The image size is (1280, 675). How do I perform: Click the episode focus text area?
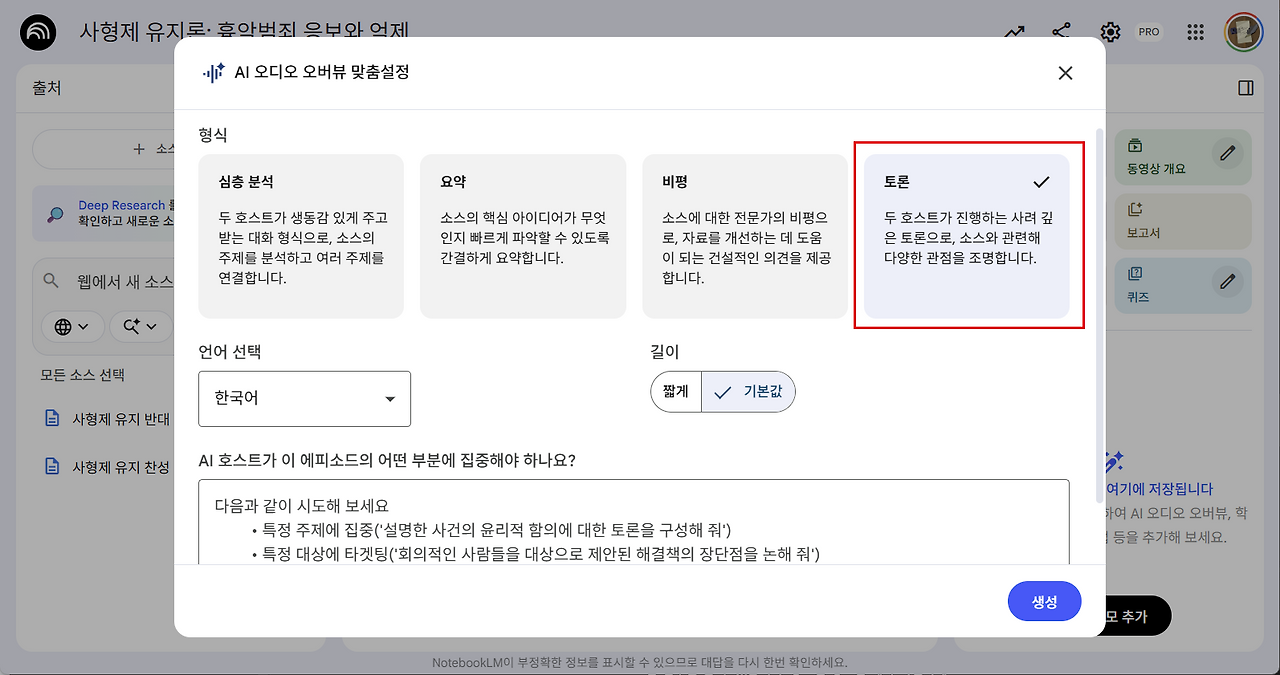(x=634, y=522)
